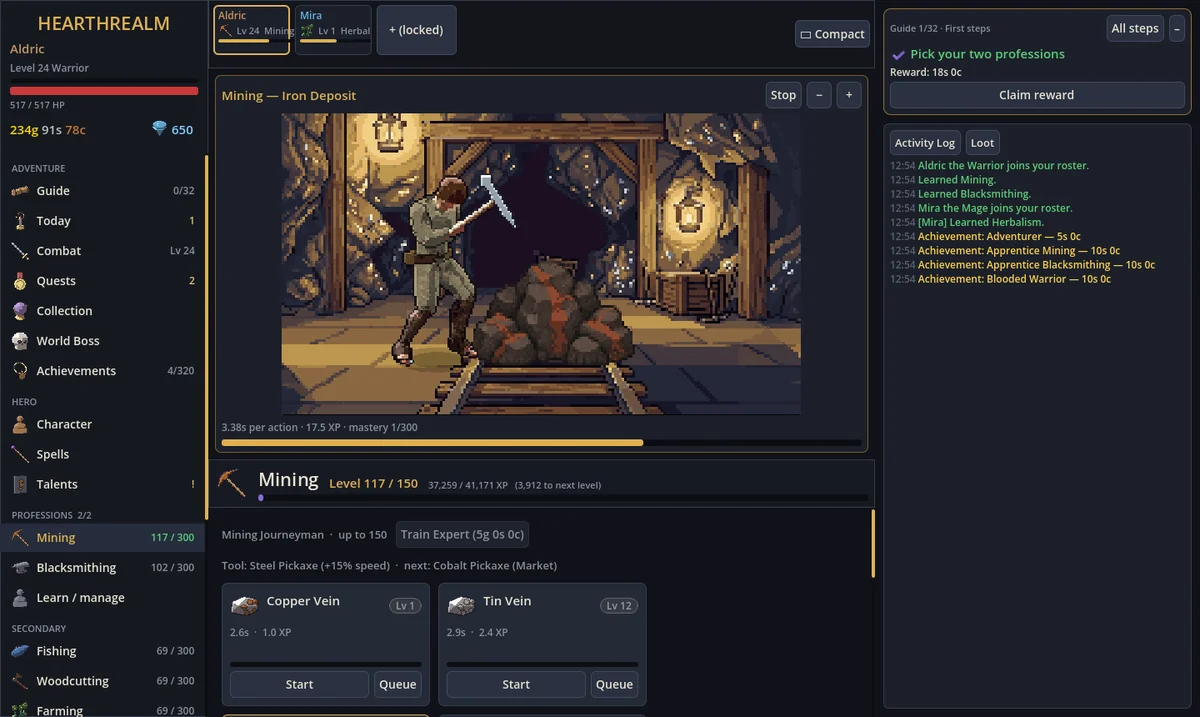1200x717 pixels.
Task: Click log entry Achievement: Blooded Warrior
Action: click(1014, 279)
